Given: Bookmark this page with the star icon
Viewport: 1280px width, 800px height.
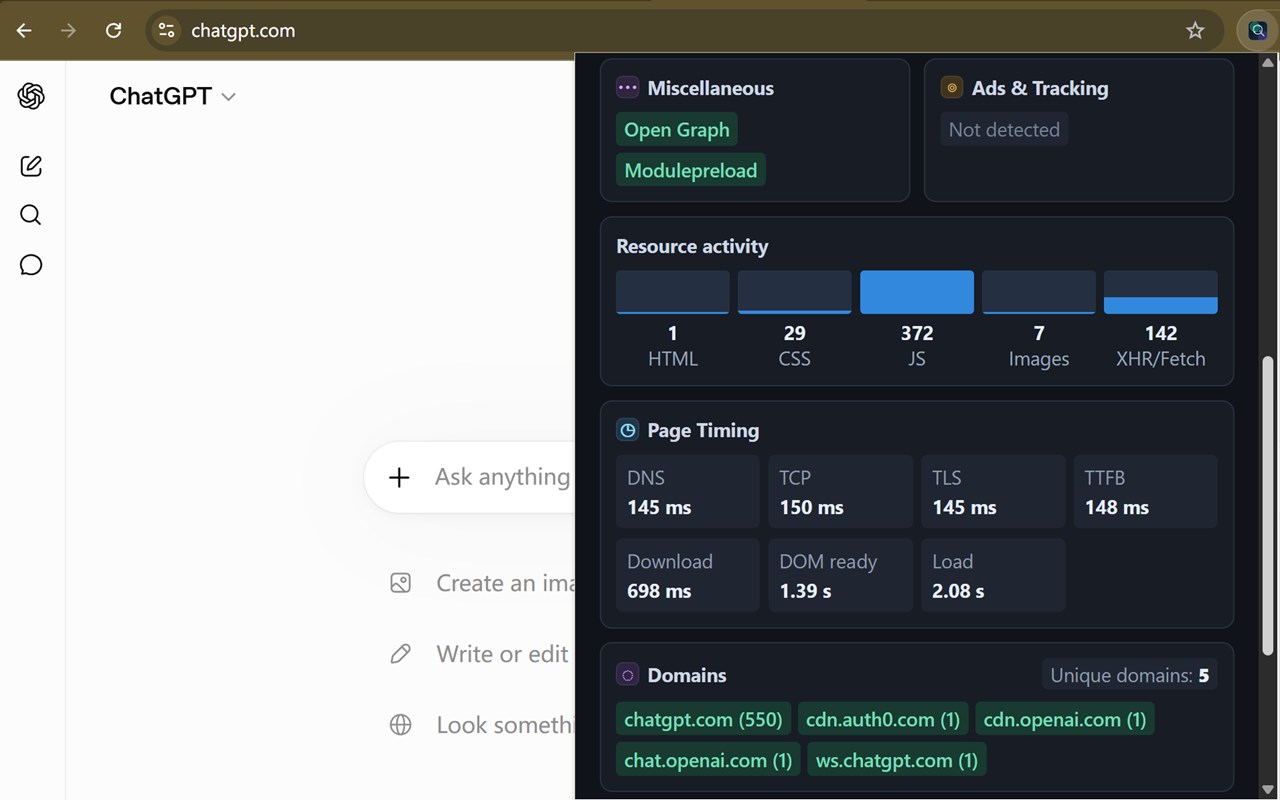Looking at the screenshot, I should 1195,30.
